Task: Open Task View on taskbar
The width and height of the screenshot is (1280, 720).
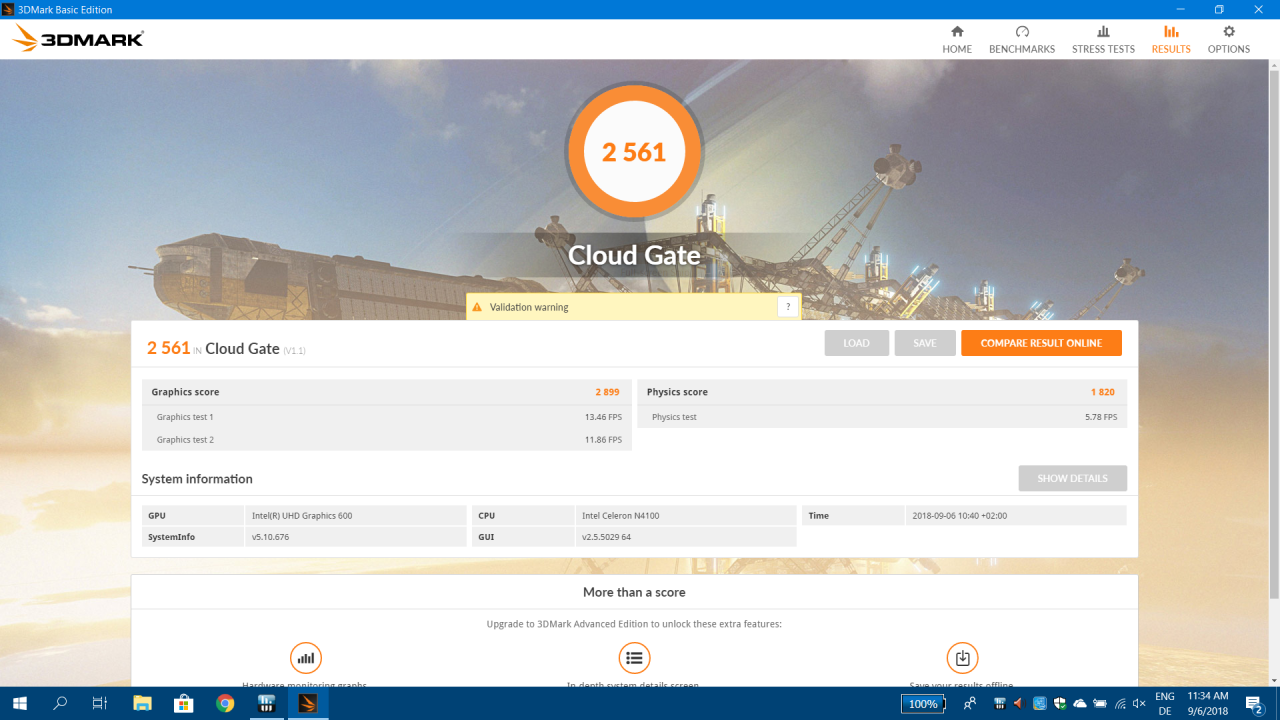Action: 100,703
